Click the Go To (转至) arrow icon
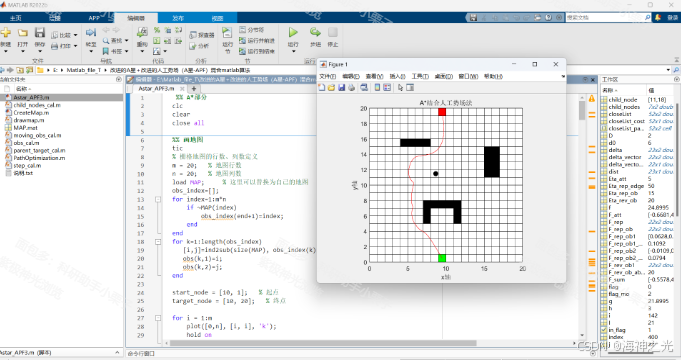Image resolution: width=681 pixels, height=360 pixels. coord(91,33)
